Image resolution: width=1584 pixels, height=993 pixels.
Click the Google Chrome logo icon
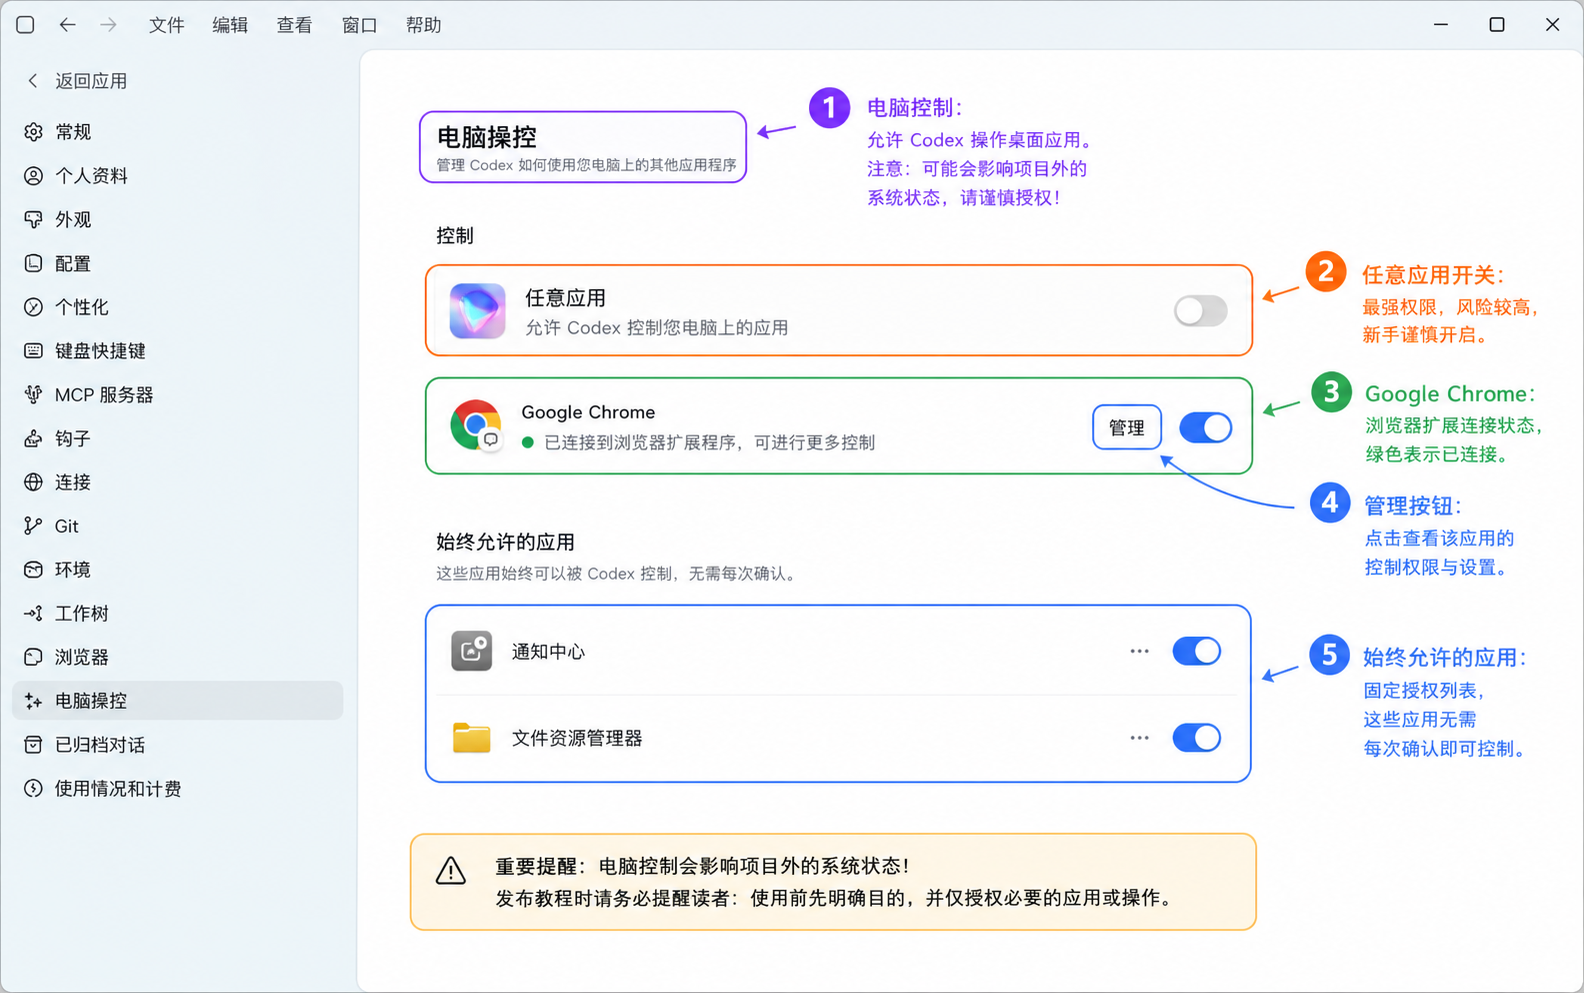pyautogui.click(x=476, y=425)
